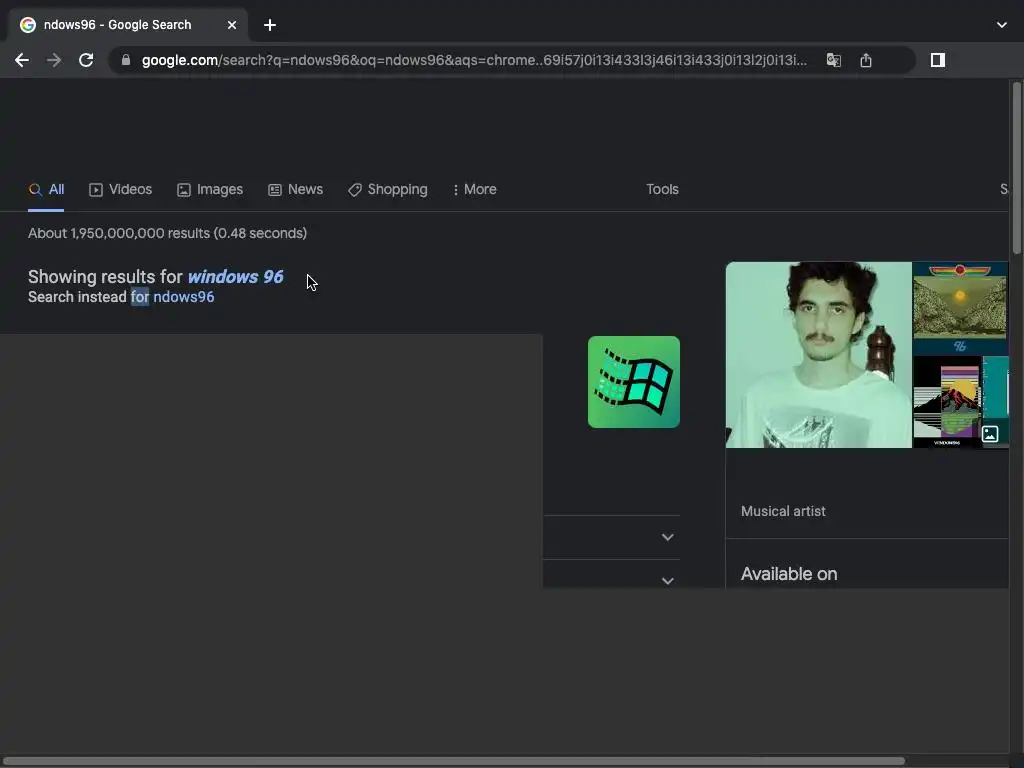Switch to Videos search results
Viewport: 1024px width, 768px height.
pyautogui.click(x=120, y=189)
